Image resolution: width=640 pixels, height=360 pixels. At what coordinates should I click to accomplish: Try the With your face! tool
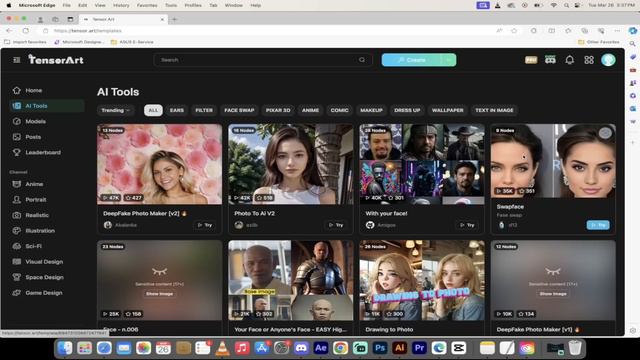tap(467, 225)
